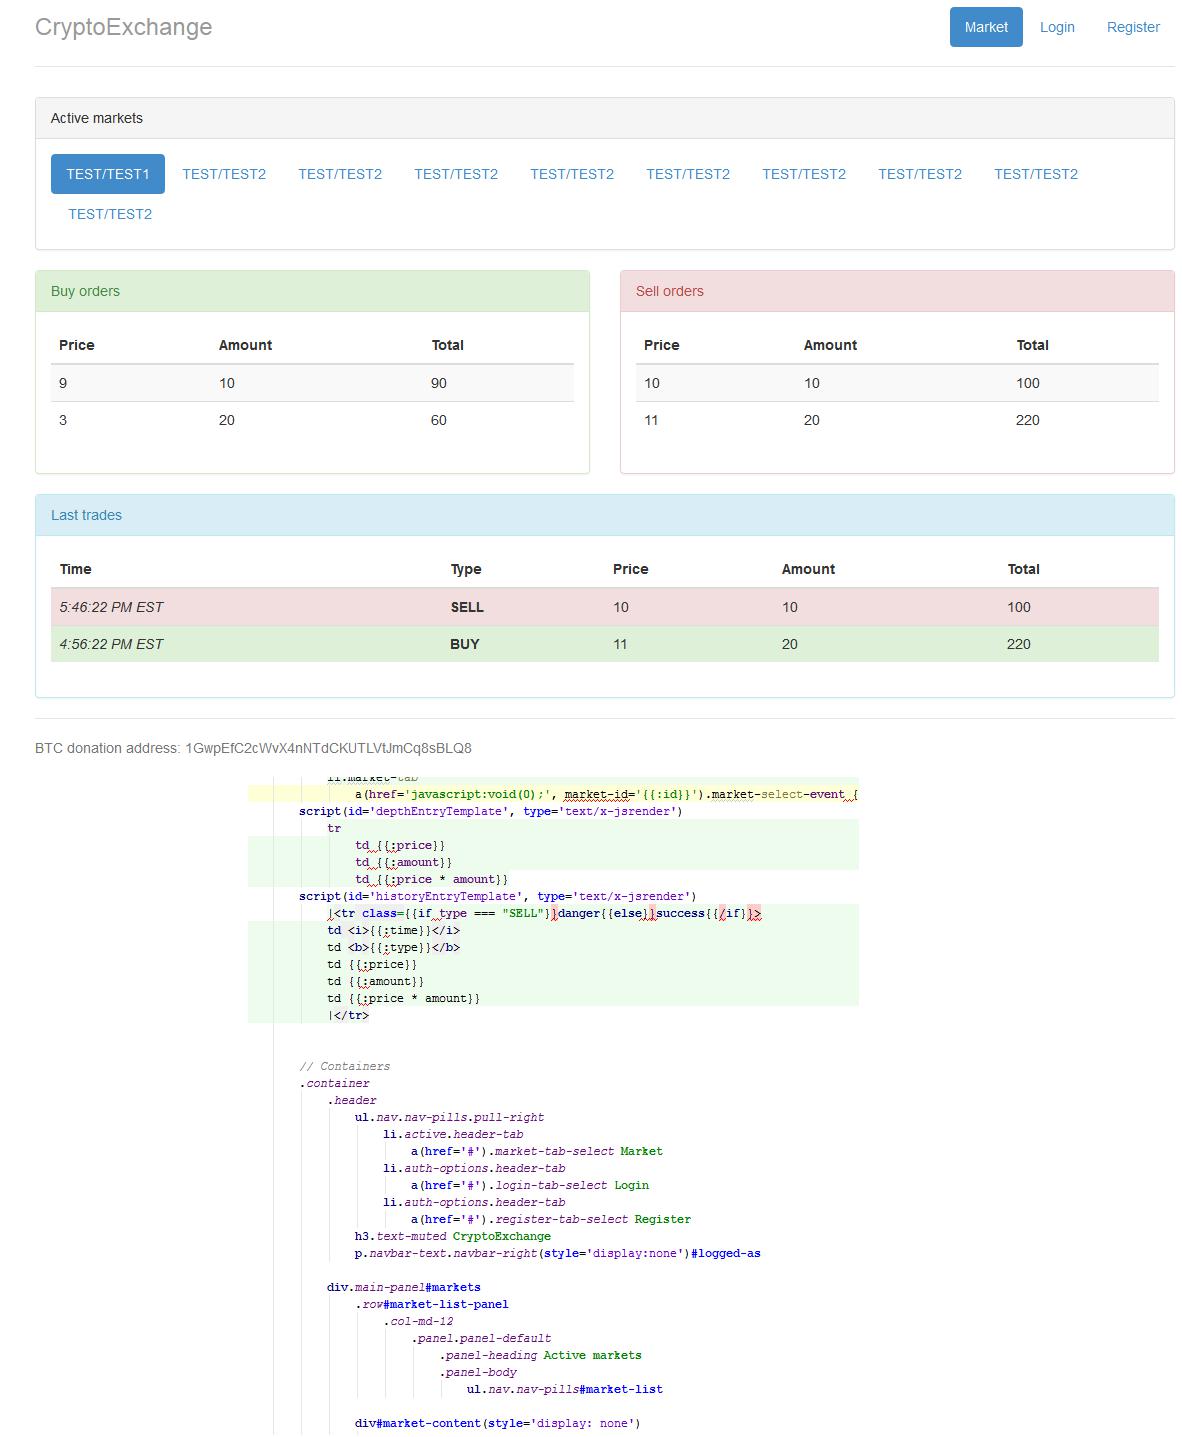Viewport: 1182px width, 1437px height.
Task: Click the register-tab-select Register code line
Action: [551, 1219]
